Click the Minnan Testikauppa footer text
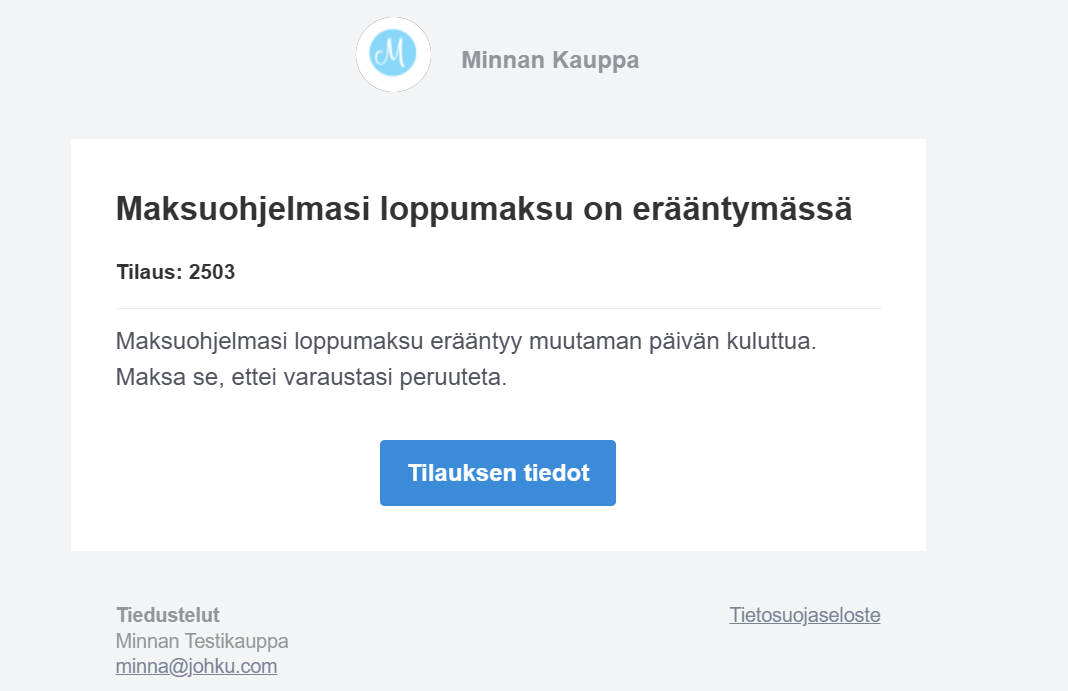This screenshot has width=1068, height=691. click(202, 641)
